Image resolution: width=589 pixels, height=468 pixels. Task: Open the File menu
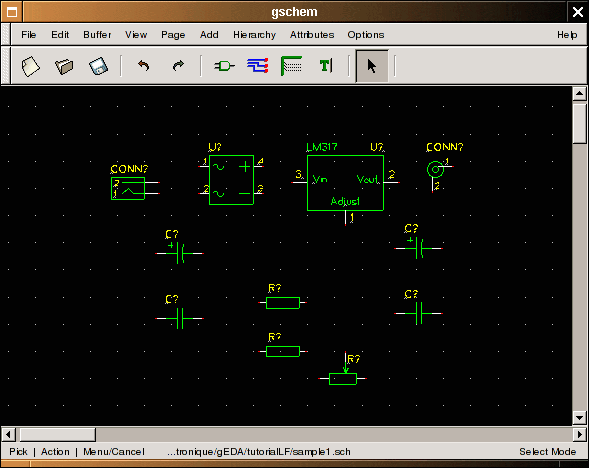(x=29, y=35)
